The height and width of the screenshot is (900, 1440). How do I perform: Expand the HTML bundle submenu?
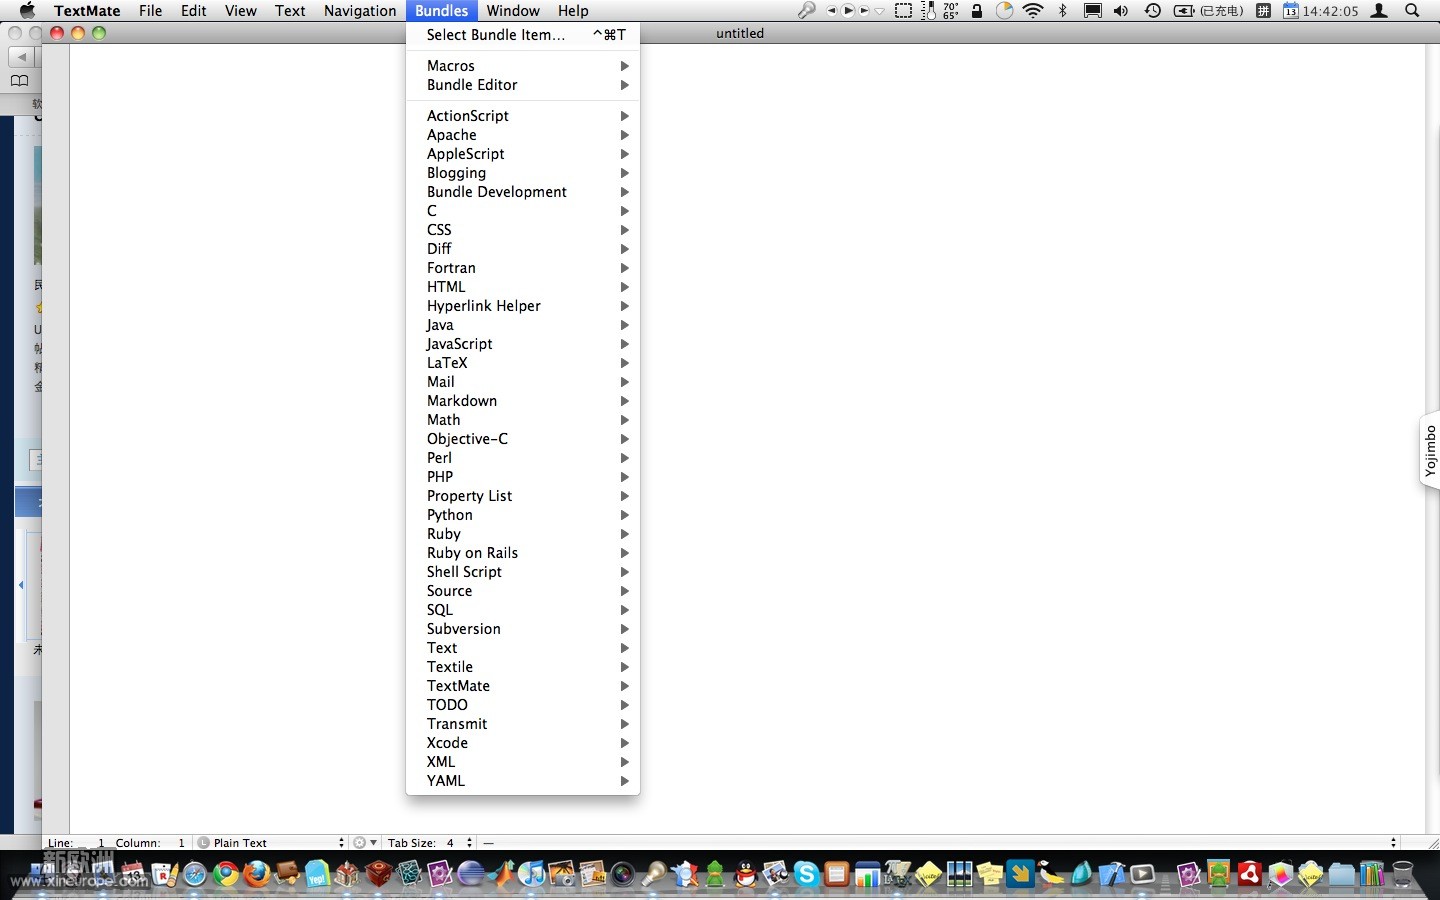pyautogui.click(x=523, y=287)
